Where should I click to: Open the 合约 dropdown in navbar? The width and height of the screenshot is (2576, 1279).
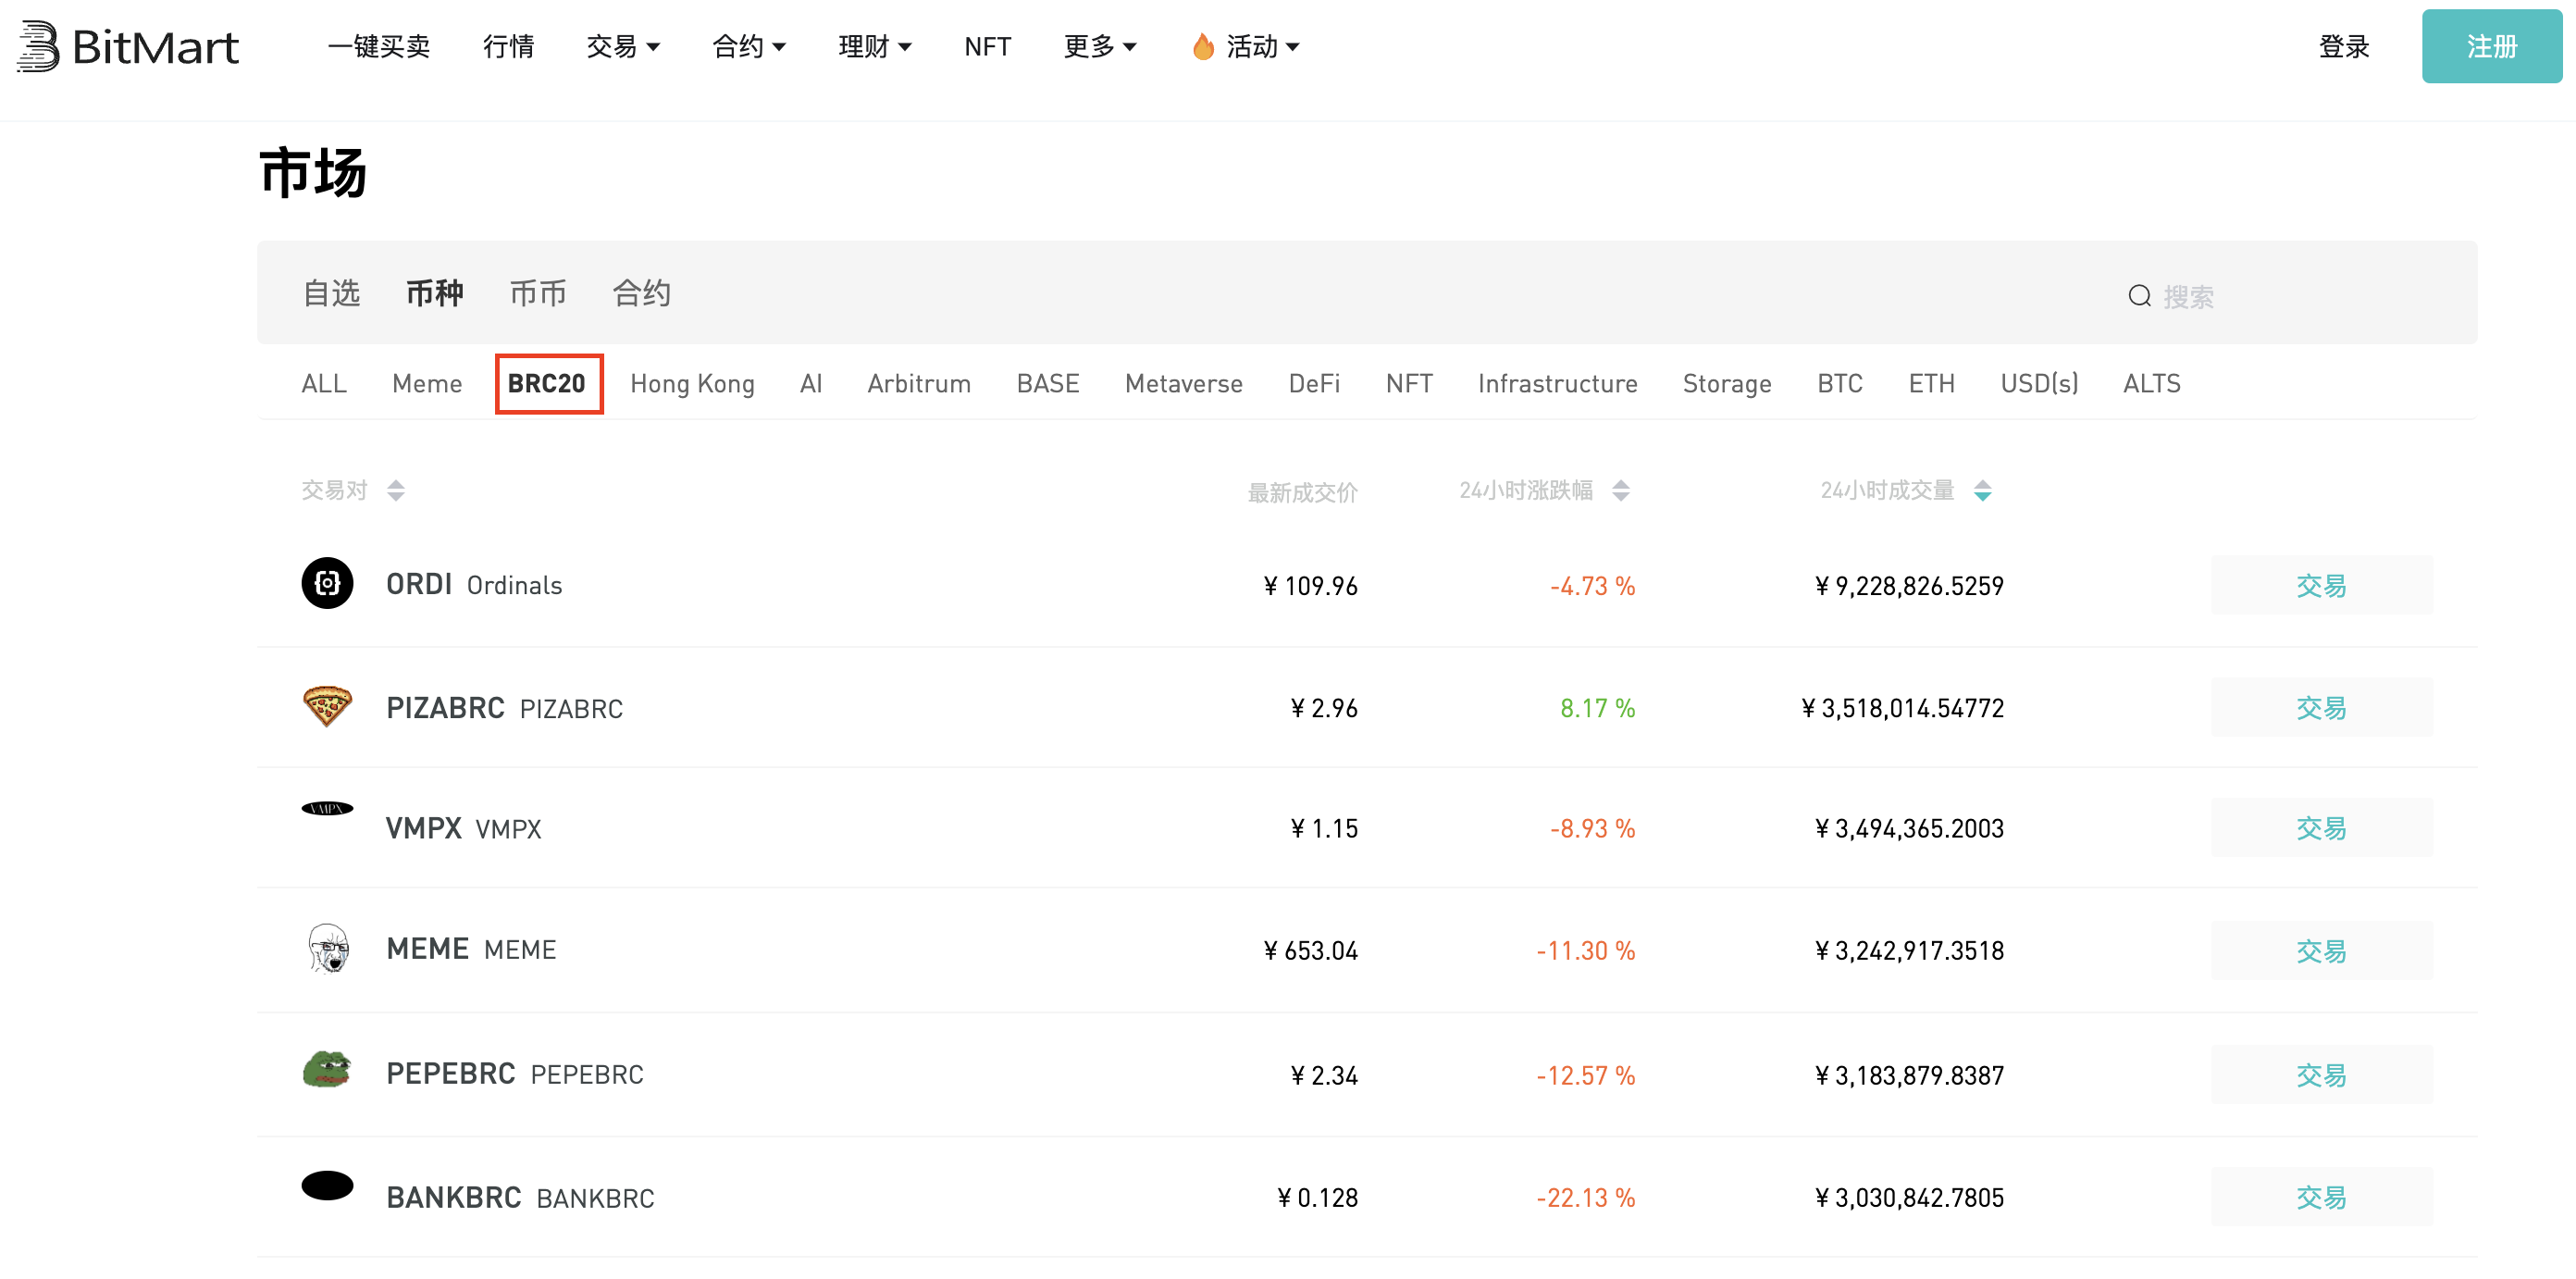[x=749, y=47]
